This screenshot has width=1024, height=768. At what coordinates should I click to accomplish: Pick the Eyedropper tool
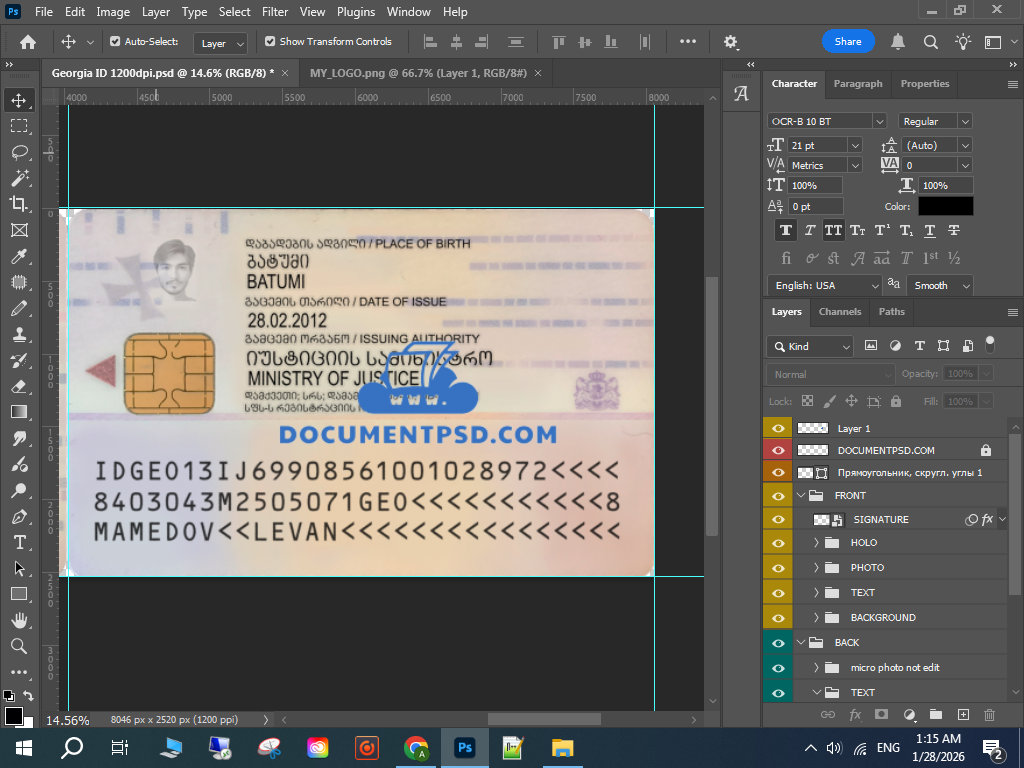[x=19, y=256]
